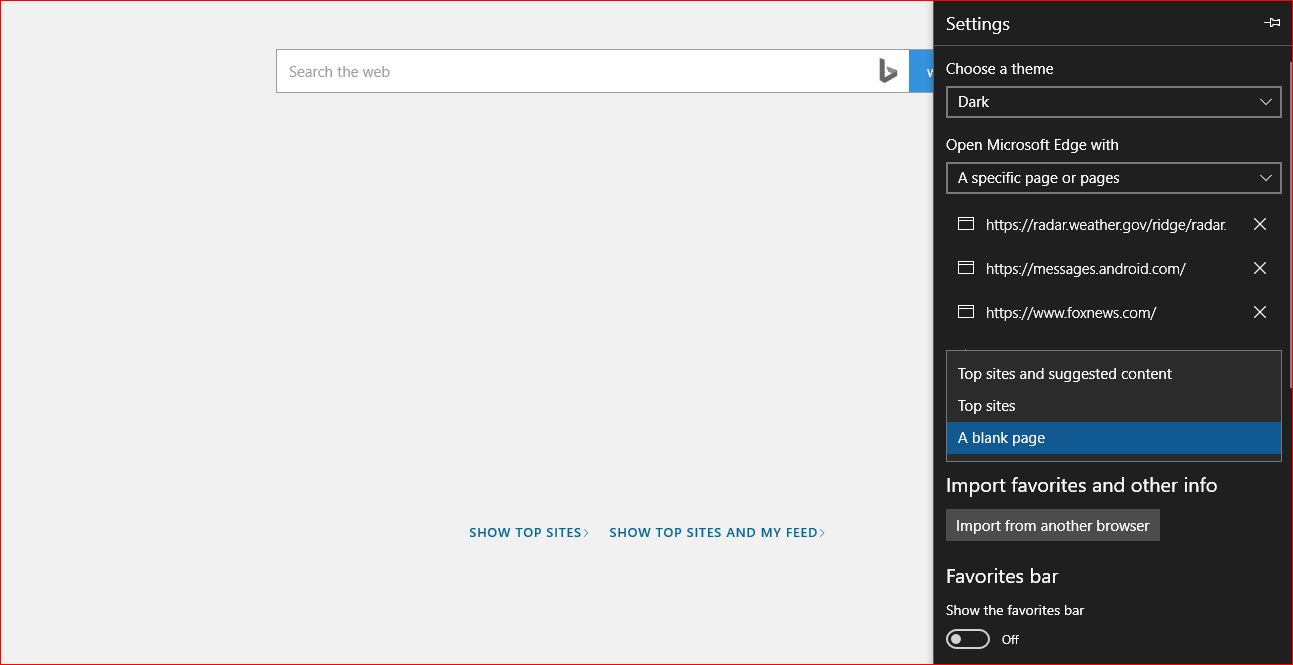
Task: Click the page icon beside messages.android.com
Action: (x=966, y=268)
